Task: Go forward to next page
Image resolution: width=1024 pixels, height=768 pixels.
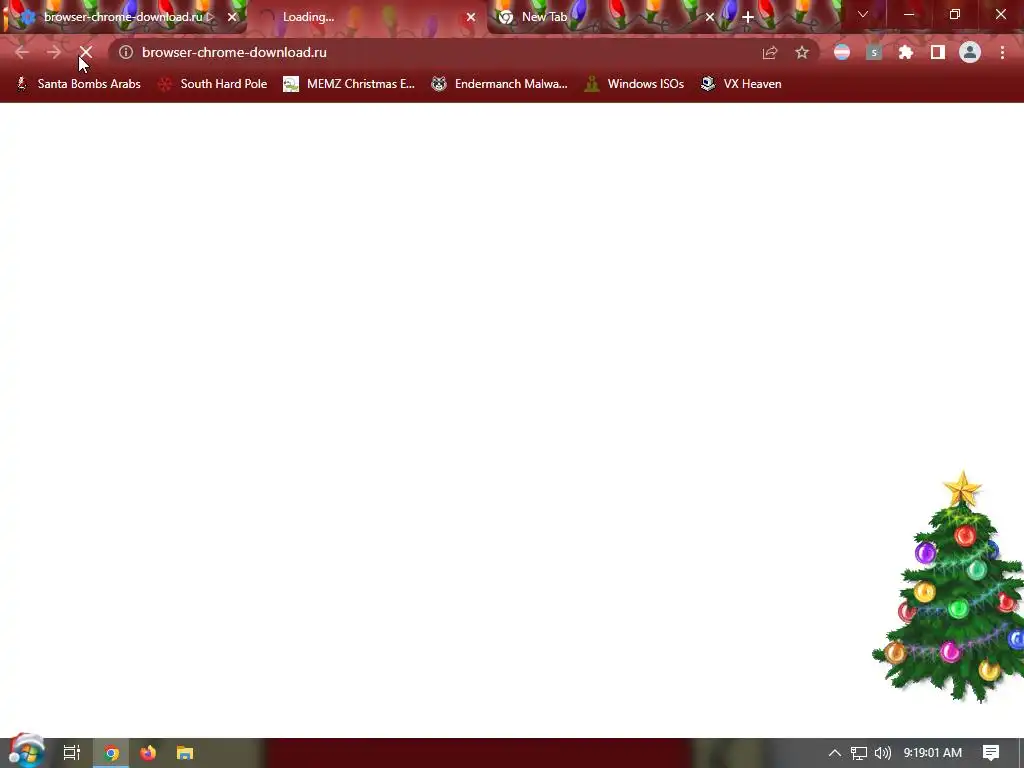Action: point(54,52)
